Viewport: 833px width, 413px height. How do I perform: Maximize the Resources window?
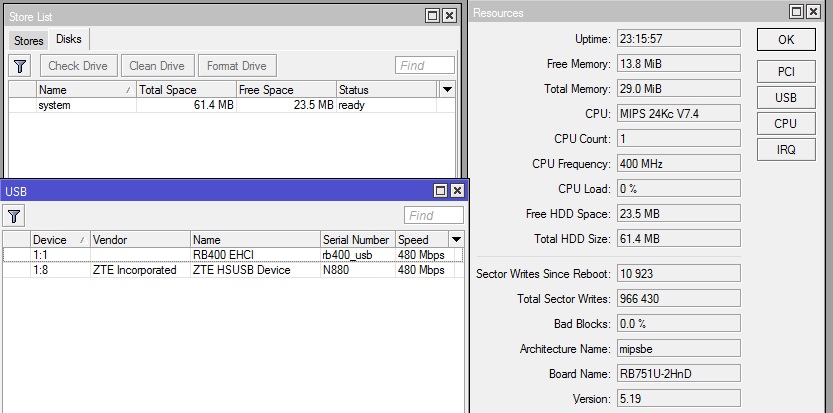pos(796,12)
